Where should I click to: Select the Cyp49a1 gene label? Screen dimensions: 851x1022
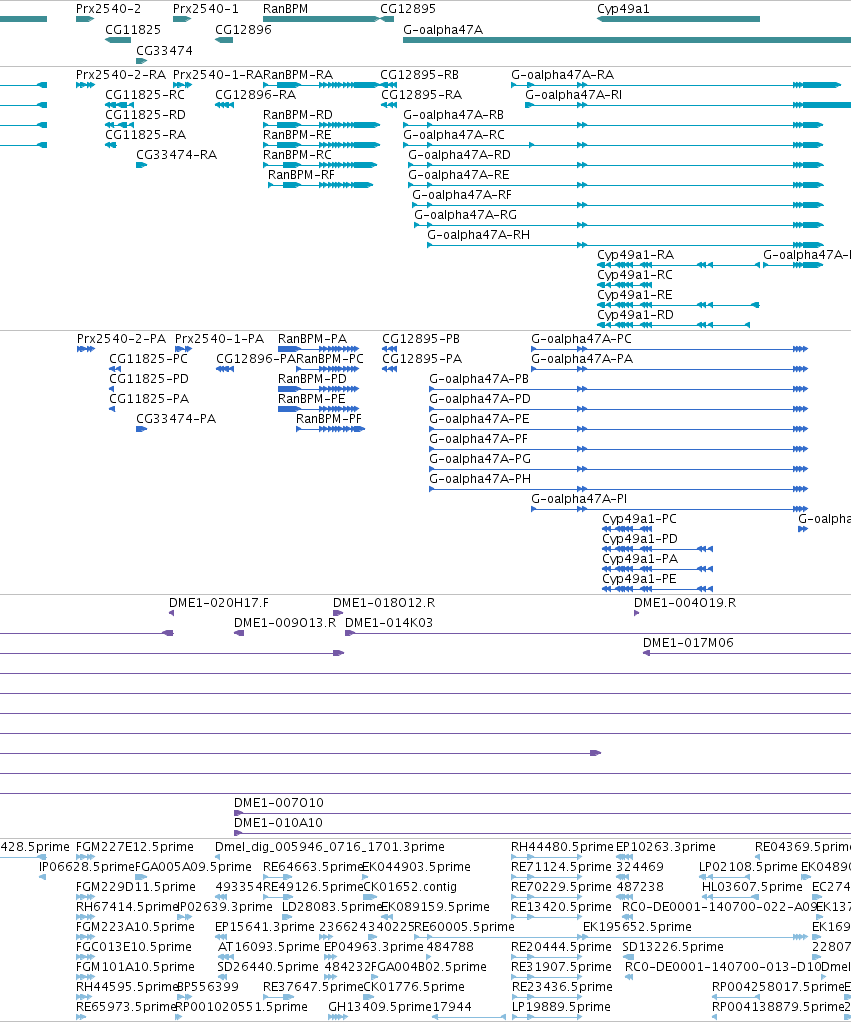click(623, 9)
